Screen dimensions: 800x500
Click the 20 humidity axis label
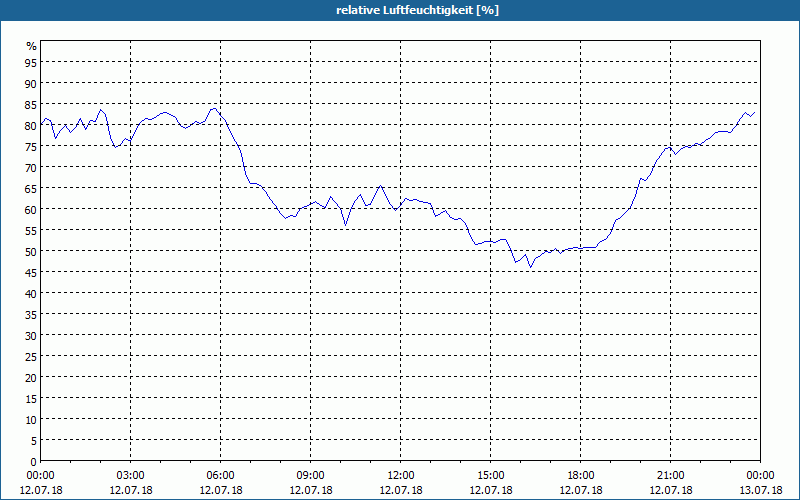pyautogui.click(x=31, y=378)
